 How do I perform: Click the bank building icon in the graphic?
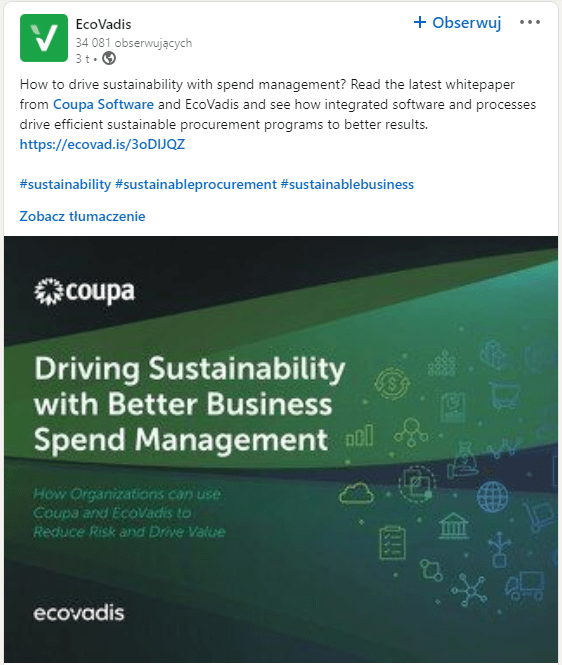click(x=453, y=525)
